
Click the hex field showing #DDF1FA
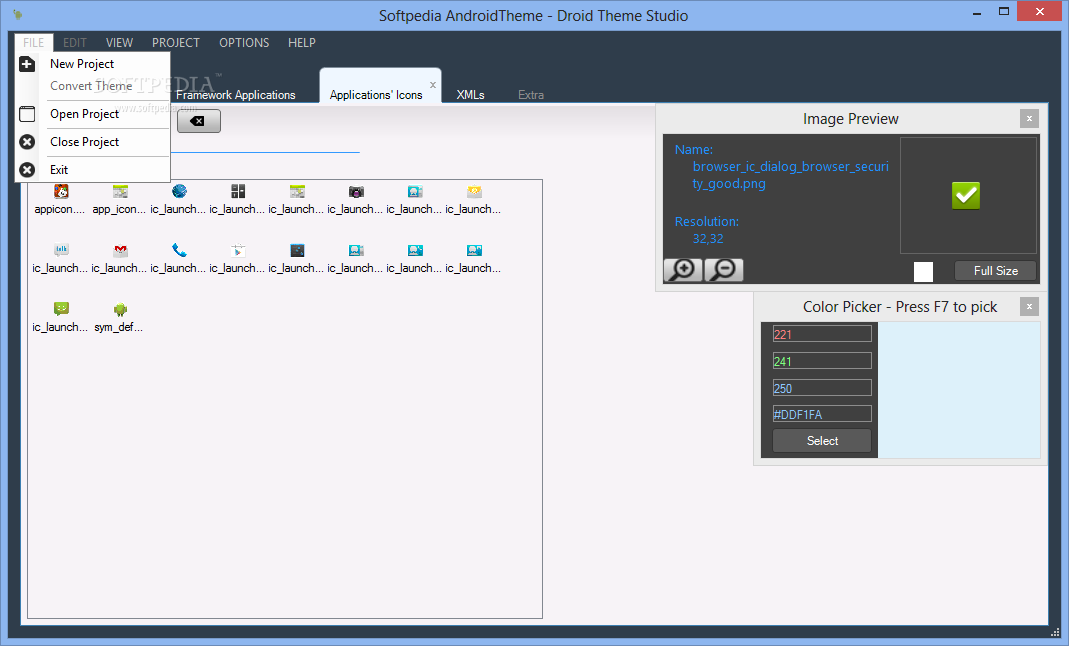coord(822,414)
